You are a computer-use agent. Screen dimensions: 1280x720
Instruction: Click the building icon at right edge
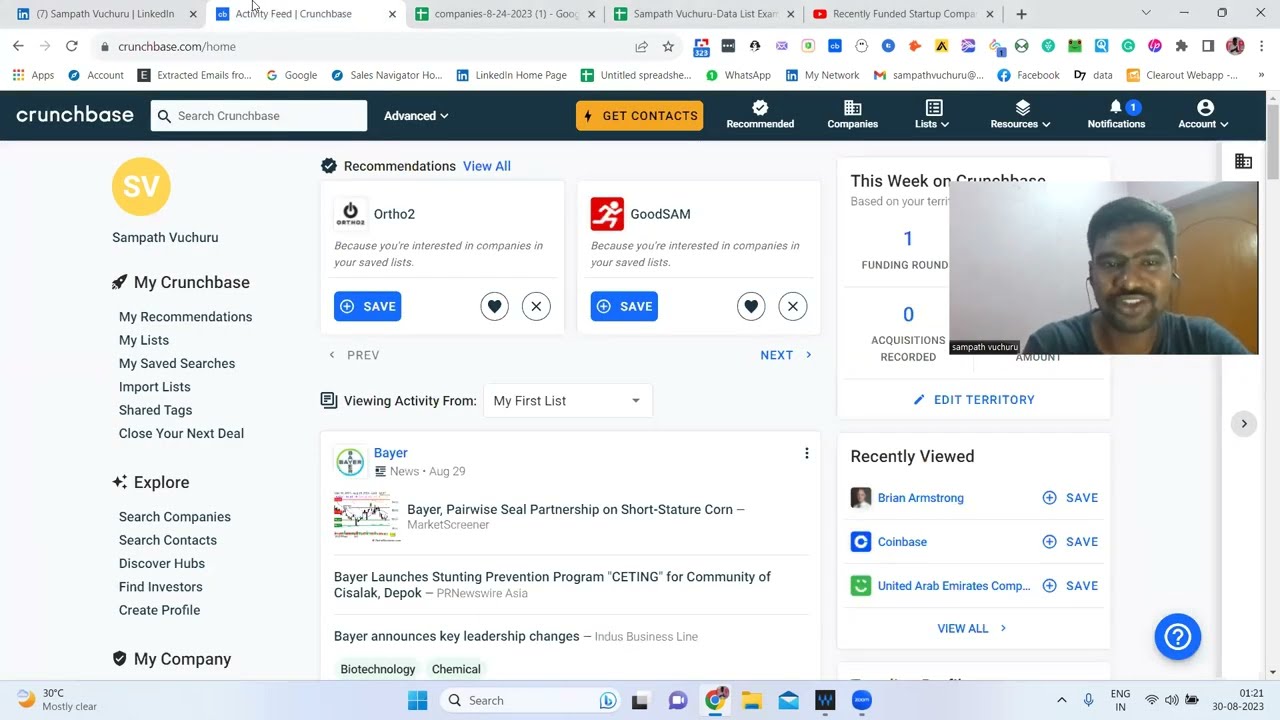[x=1243, y=161]
